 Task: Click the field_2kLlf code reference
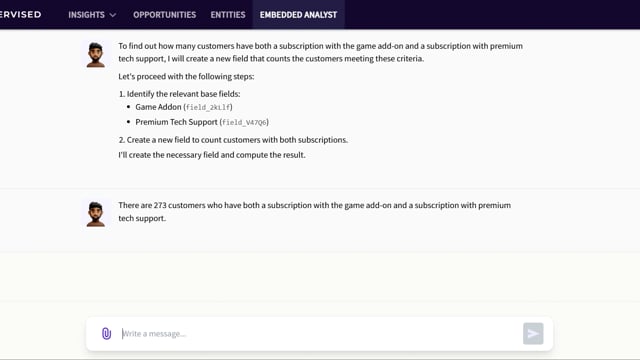coord(208,107)
